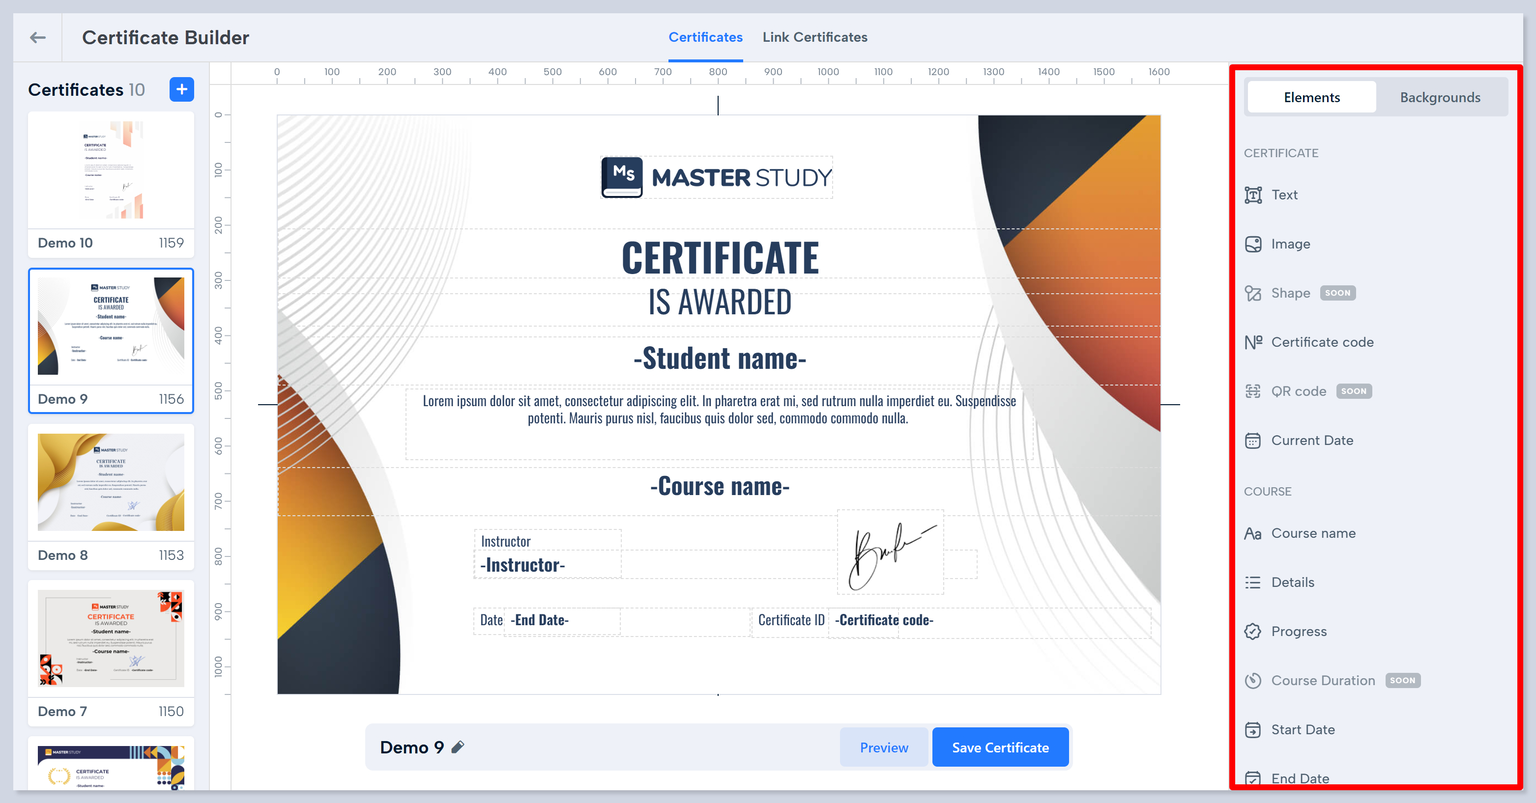Screen dimensions: 1536x803
Task: Click the pencil icon beside Demo 9
Action: pos(458,747)
